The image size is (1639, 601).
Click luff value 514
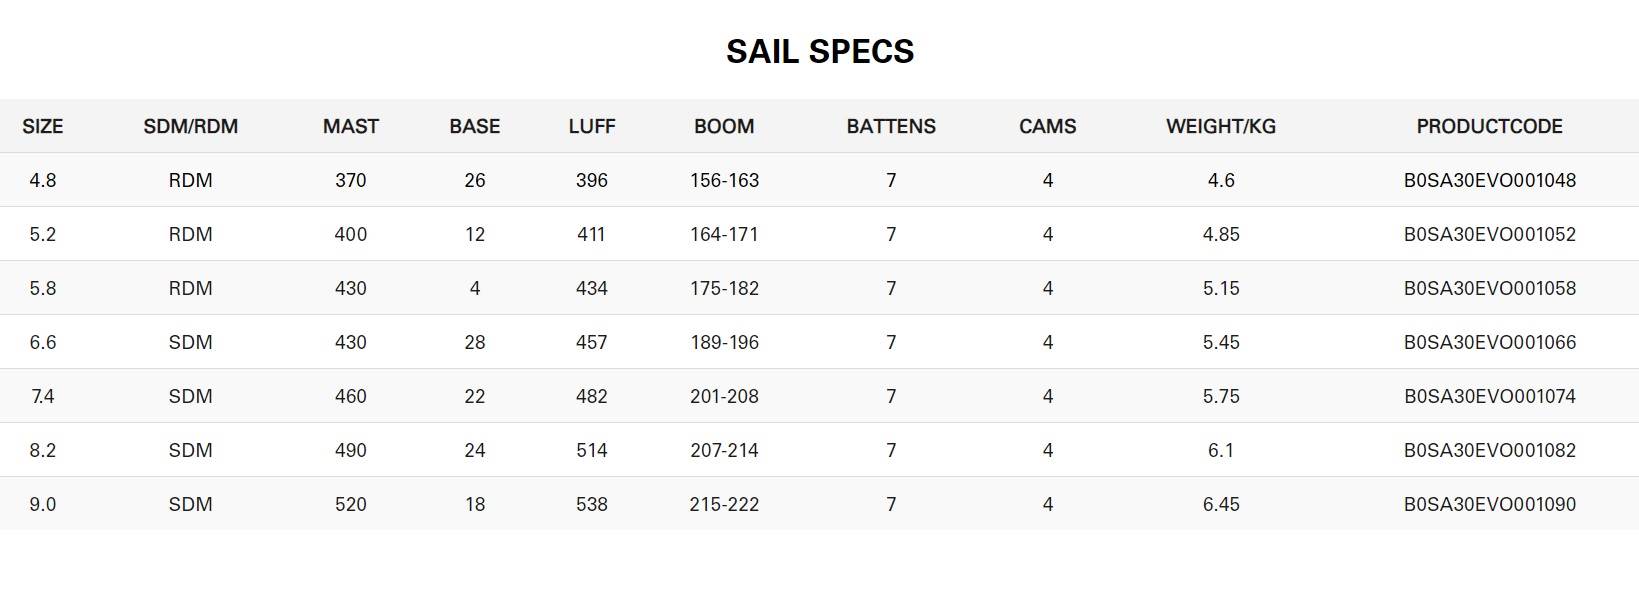tap(591, 451)
